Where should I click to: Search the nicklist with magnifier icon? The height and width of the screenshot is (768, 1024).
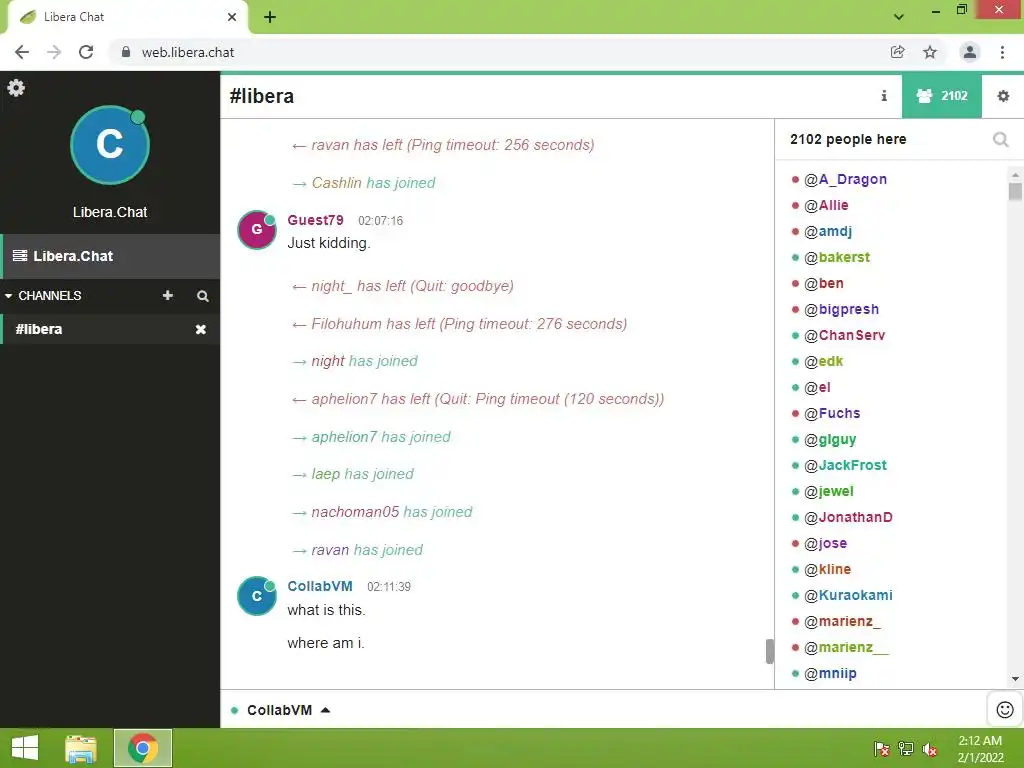pyautogui.click(x=1000, y=139)
